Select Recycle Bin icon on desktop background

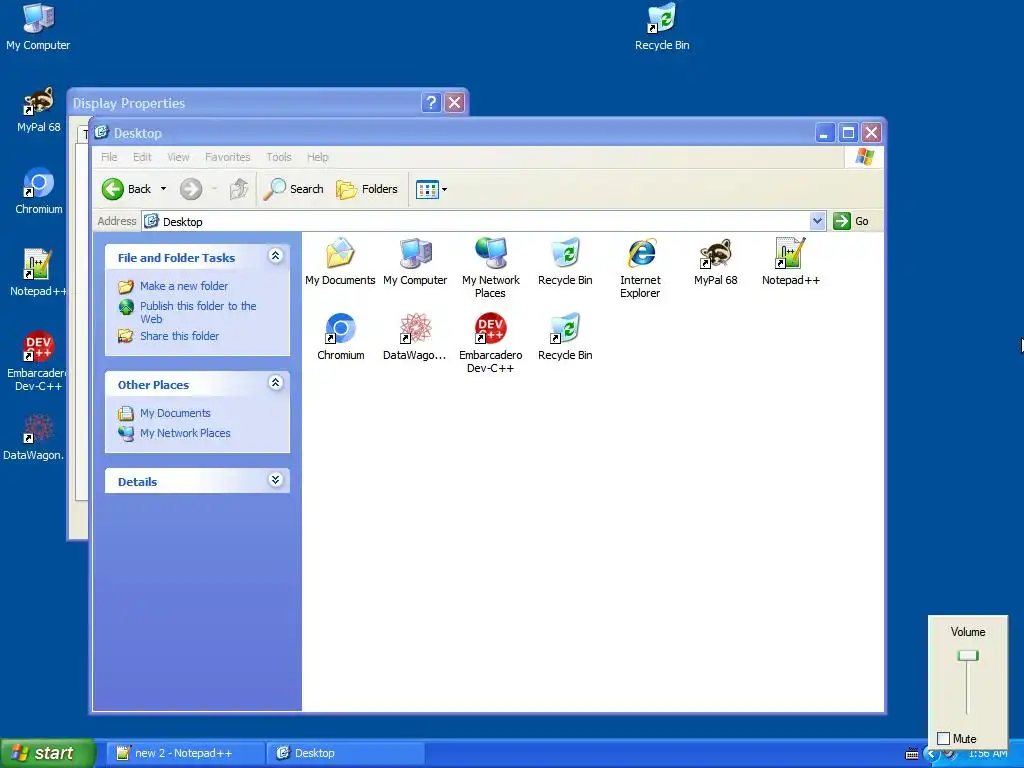point(662,26)
